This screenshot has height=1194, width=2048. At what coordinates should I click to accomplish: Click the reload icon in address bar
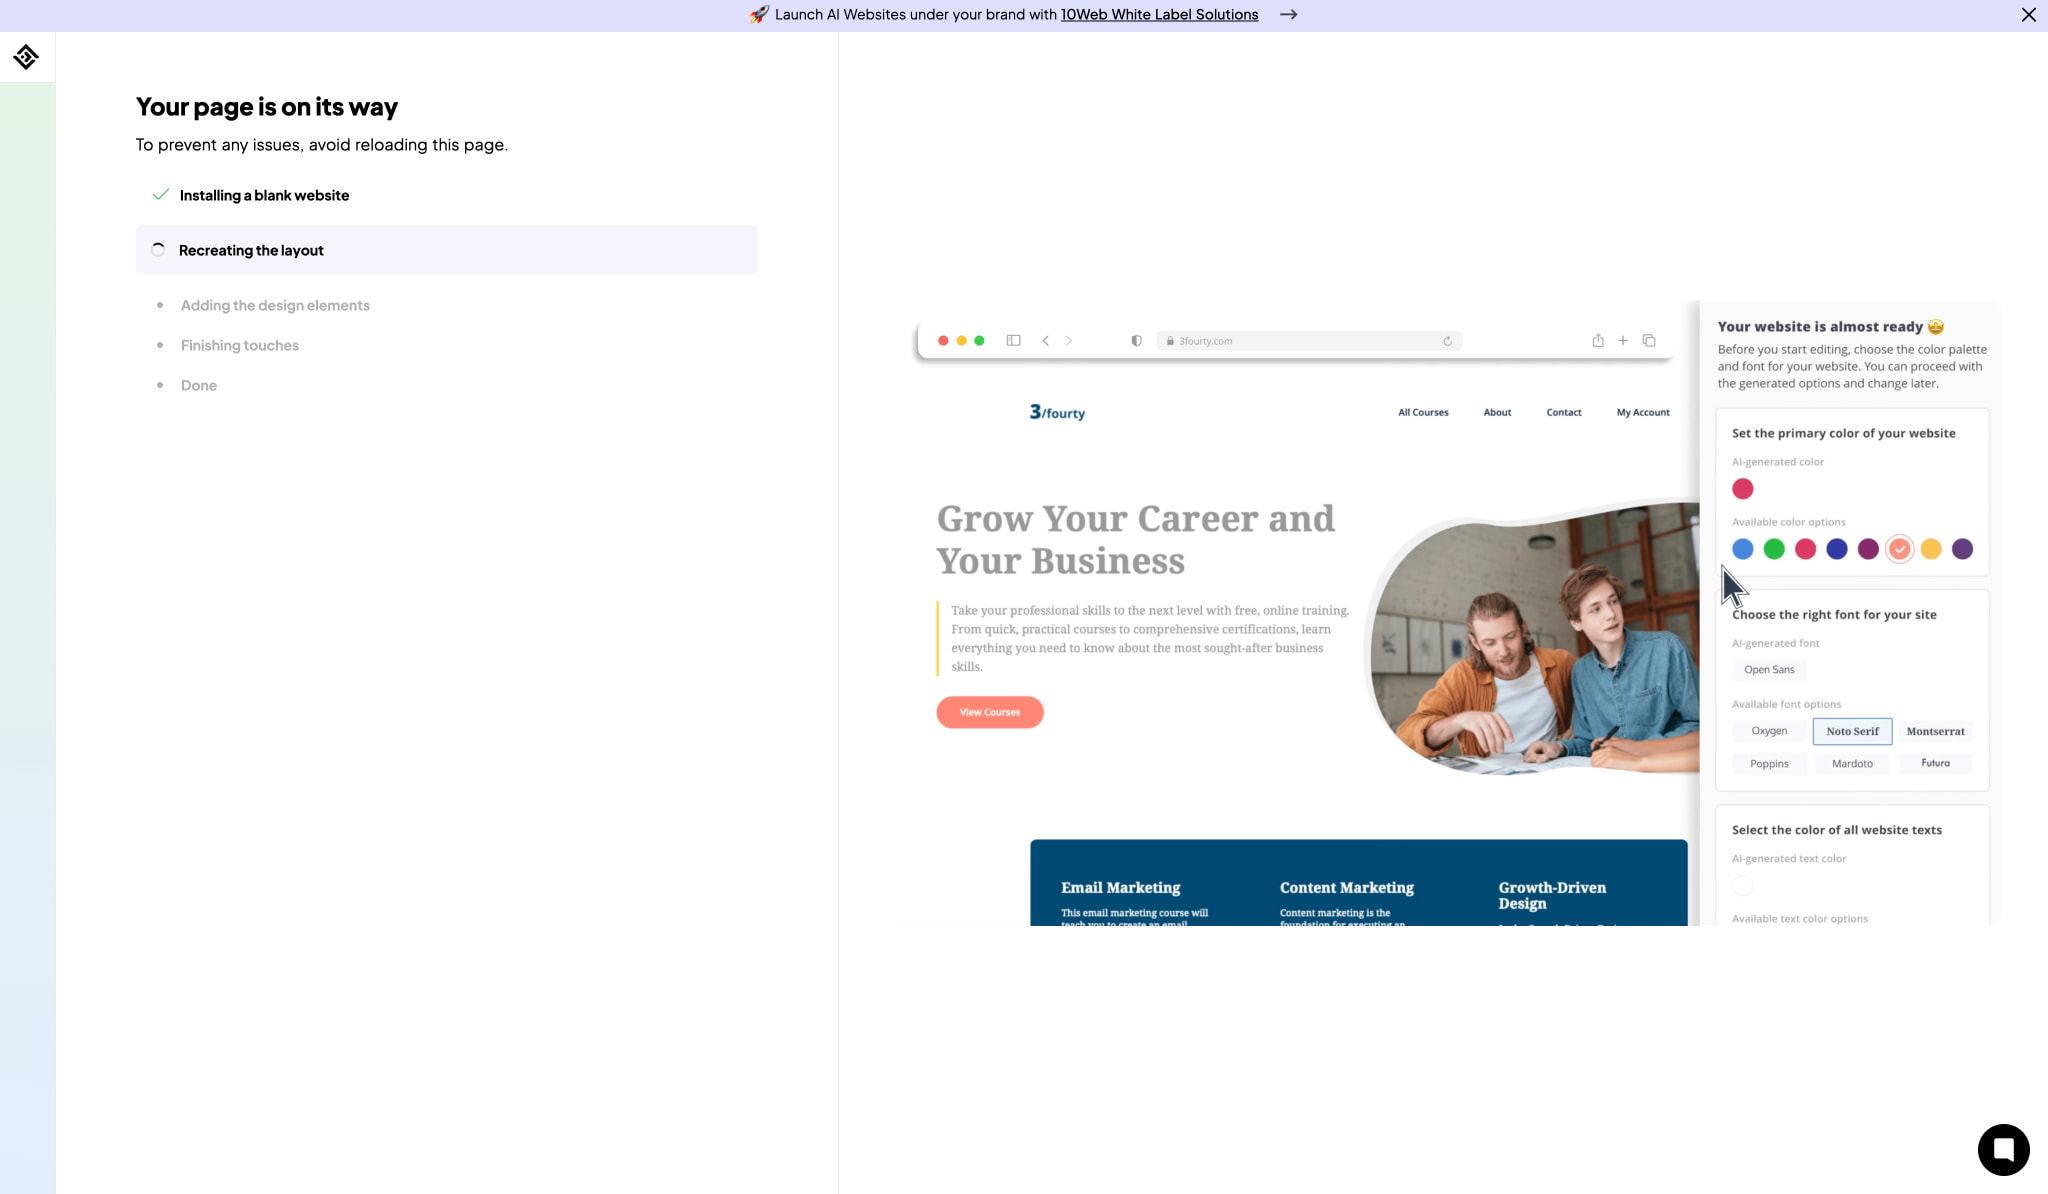coord(1447,341)
